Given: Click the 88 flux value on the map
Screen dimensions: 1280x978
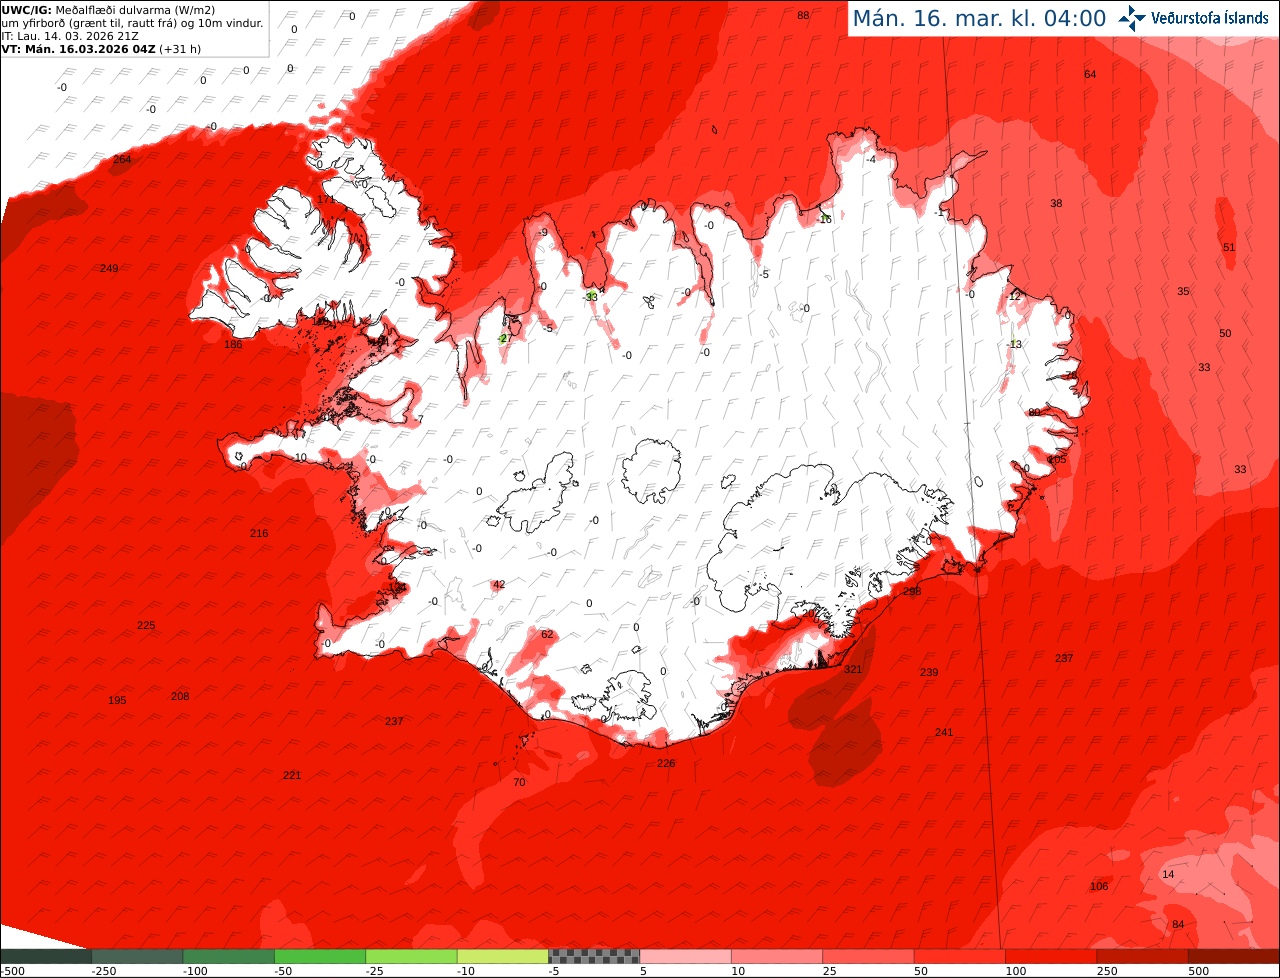Looking at the screenshot, I should [x=803, y=16].
